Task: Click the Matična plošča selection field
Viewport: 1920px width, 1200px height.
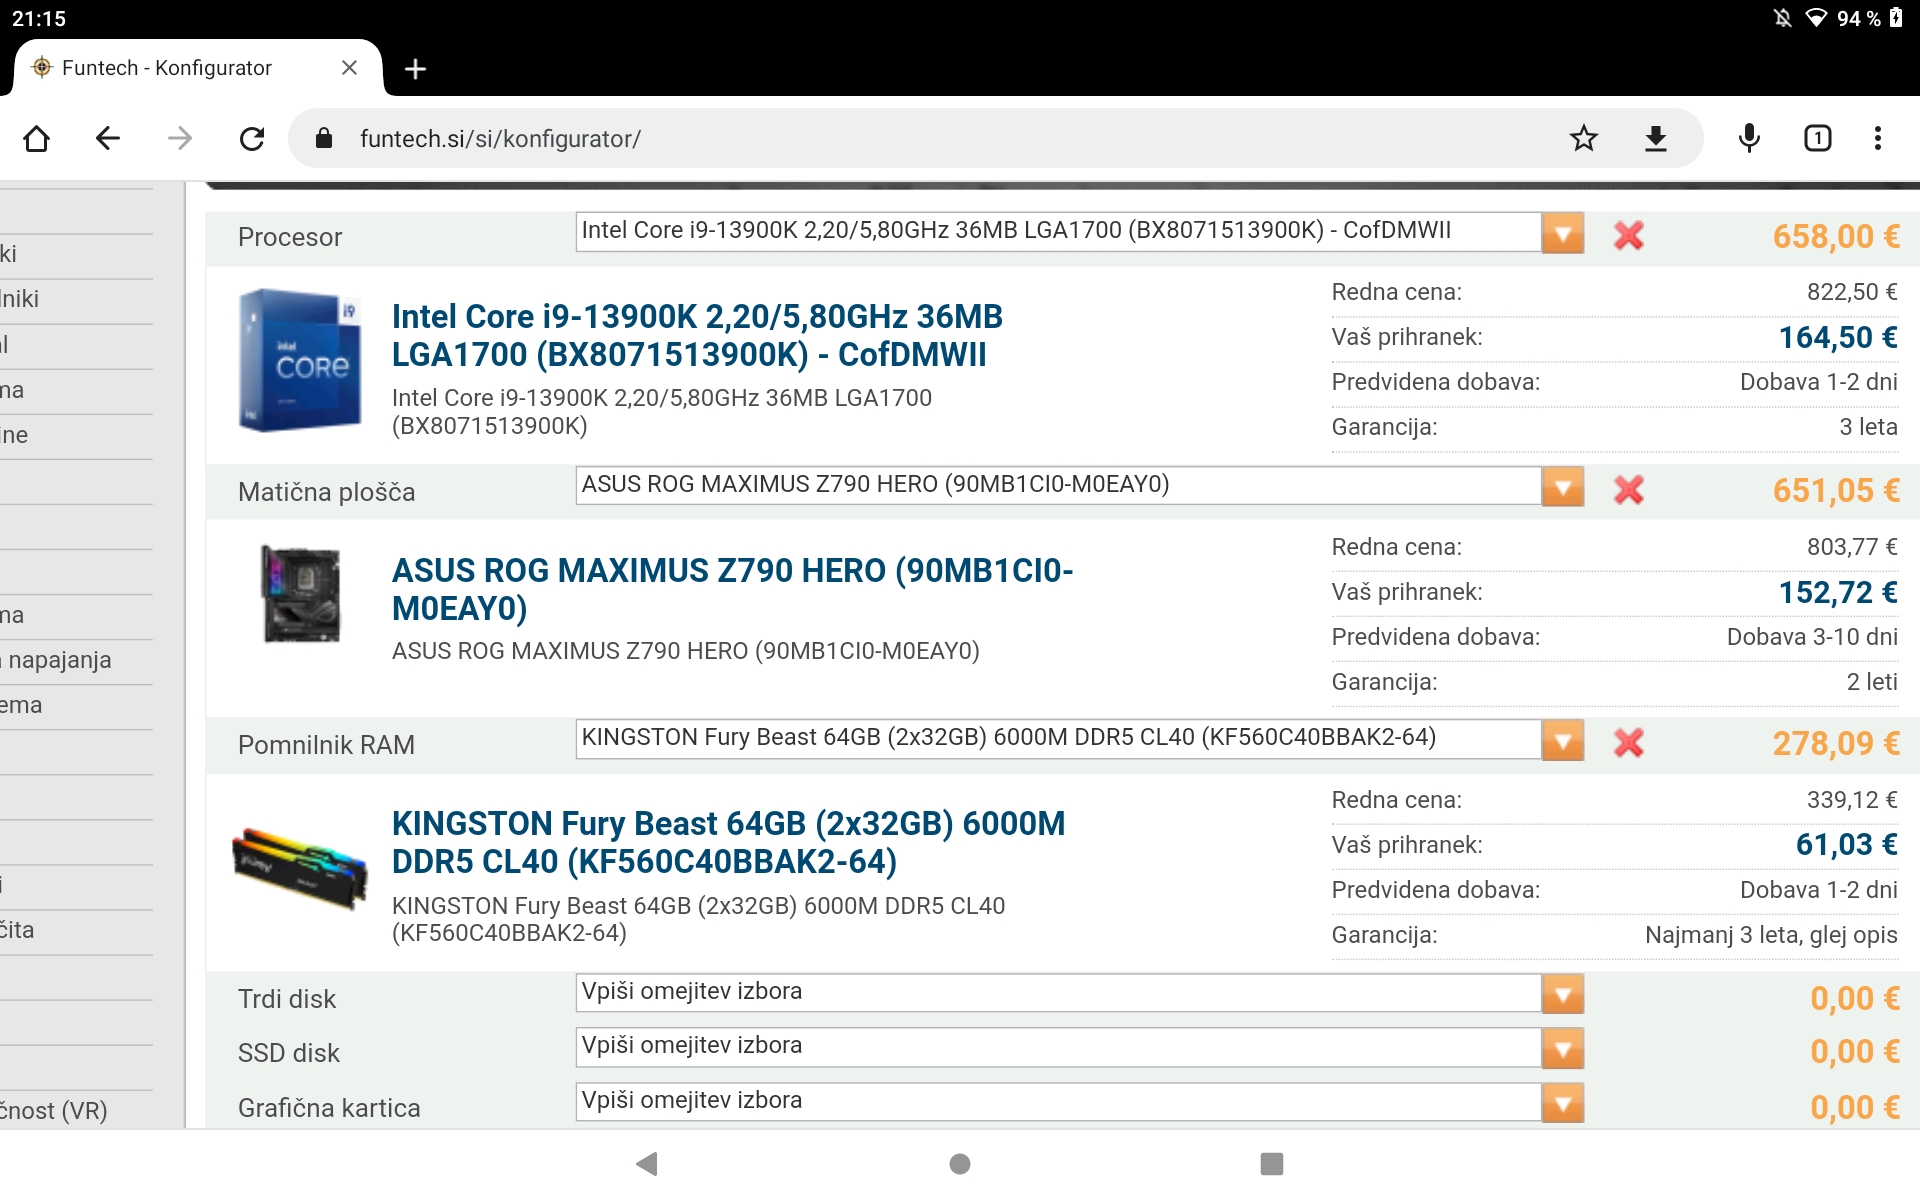Action: (x=1058, y=486)
